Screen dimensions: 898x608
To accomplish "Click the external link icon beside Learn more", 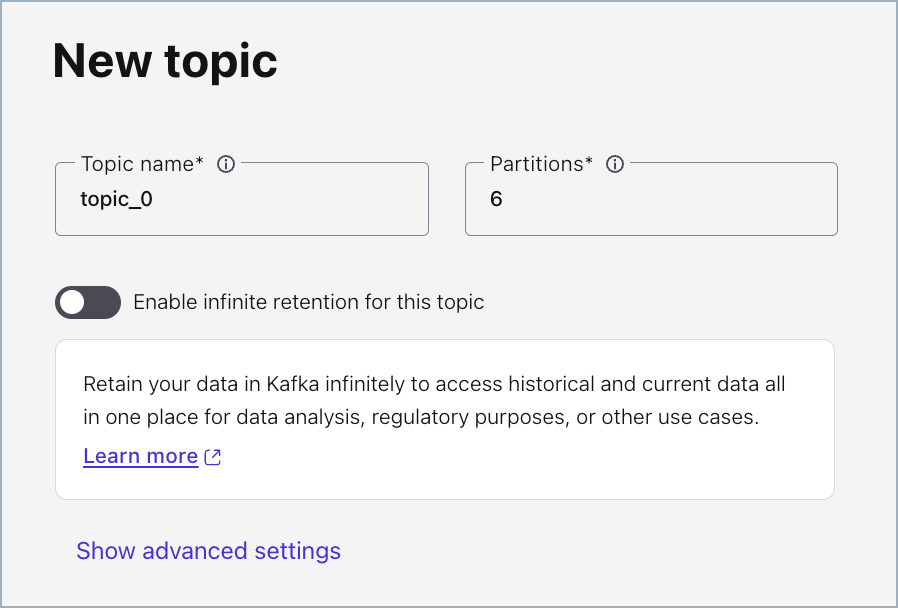I will [211, 456].
